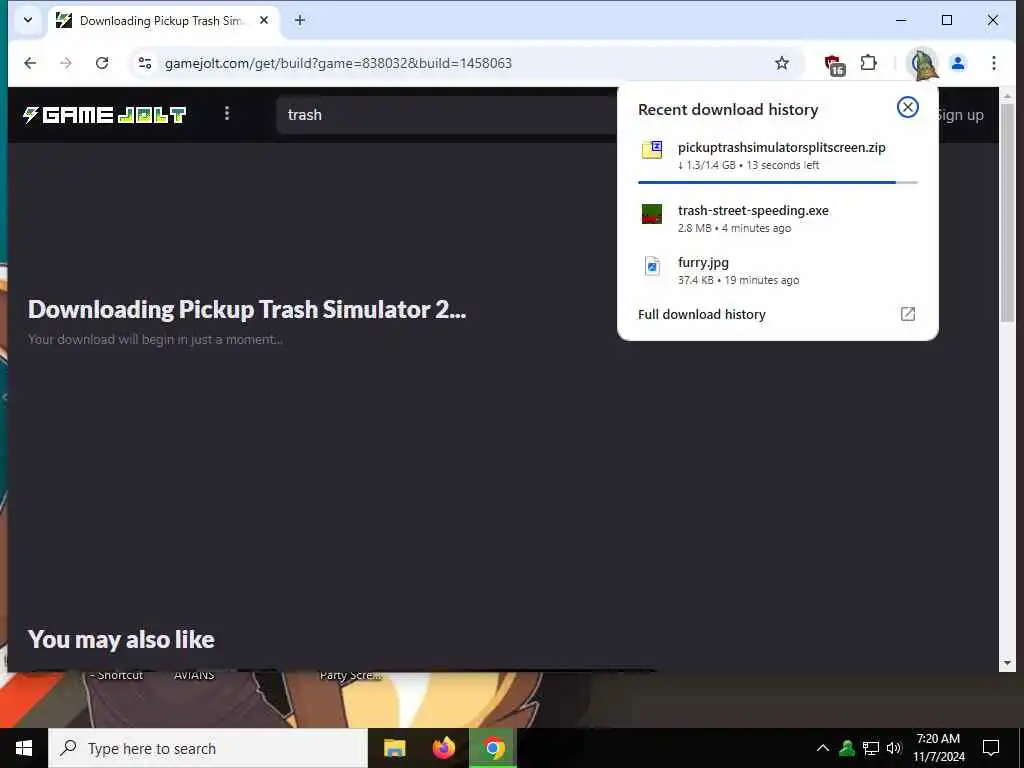This screenshot has width=1024, height=768.
Task: View site information icon in address bar
Action: click(x=145, y=63)
